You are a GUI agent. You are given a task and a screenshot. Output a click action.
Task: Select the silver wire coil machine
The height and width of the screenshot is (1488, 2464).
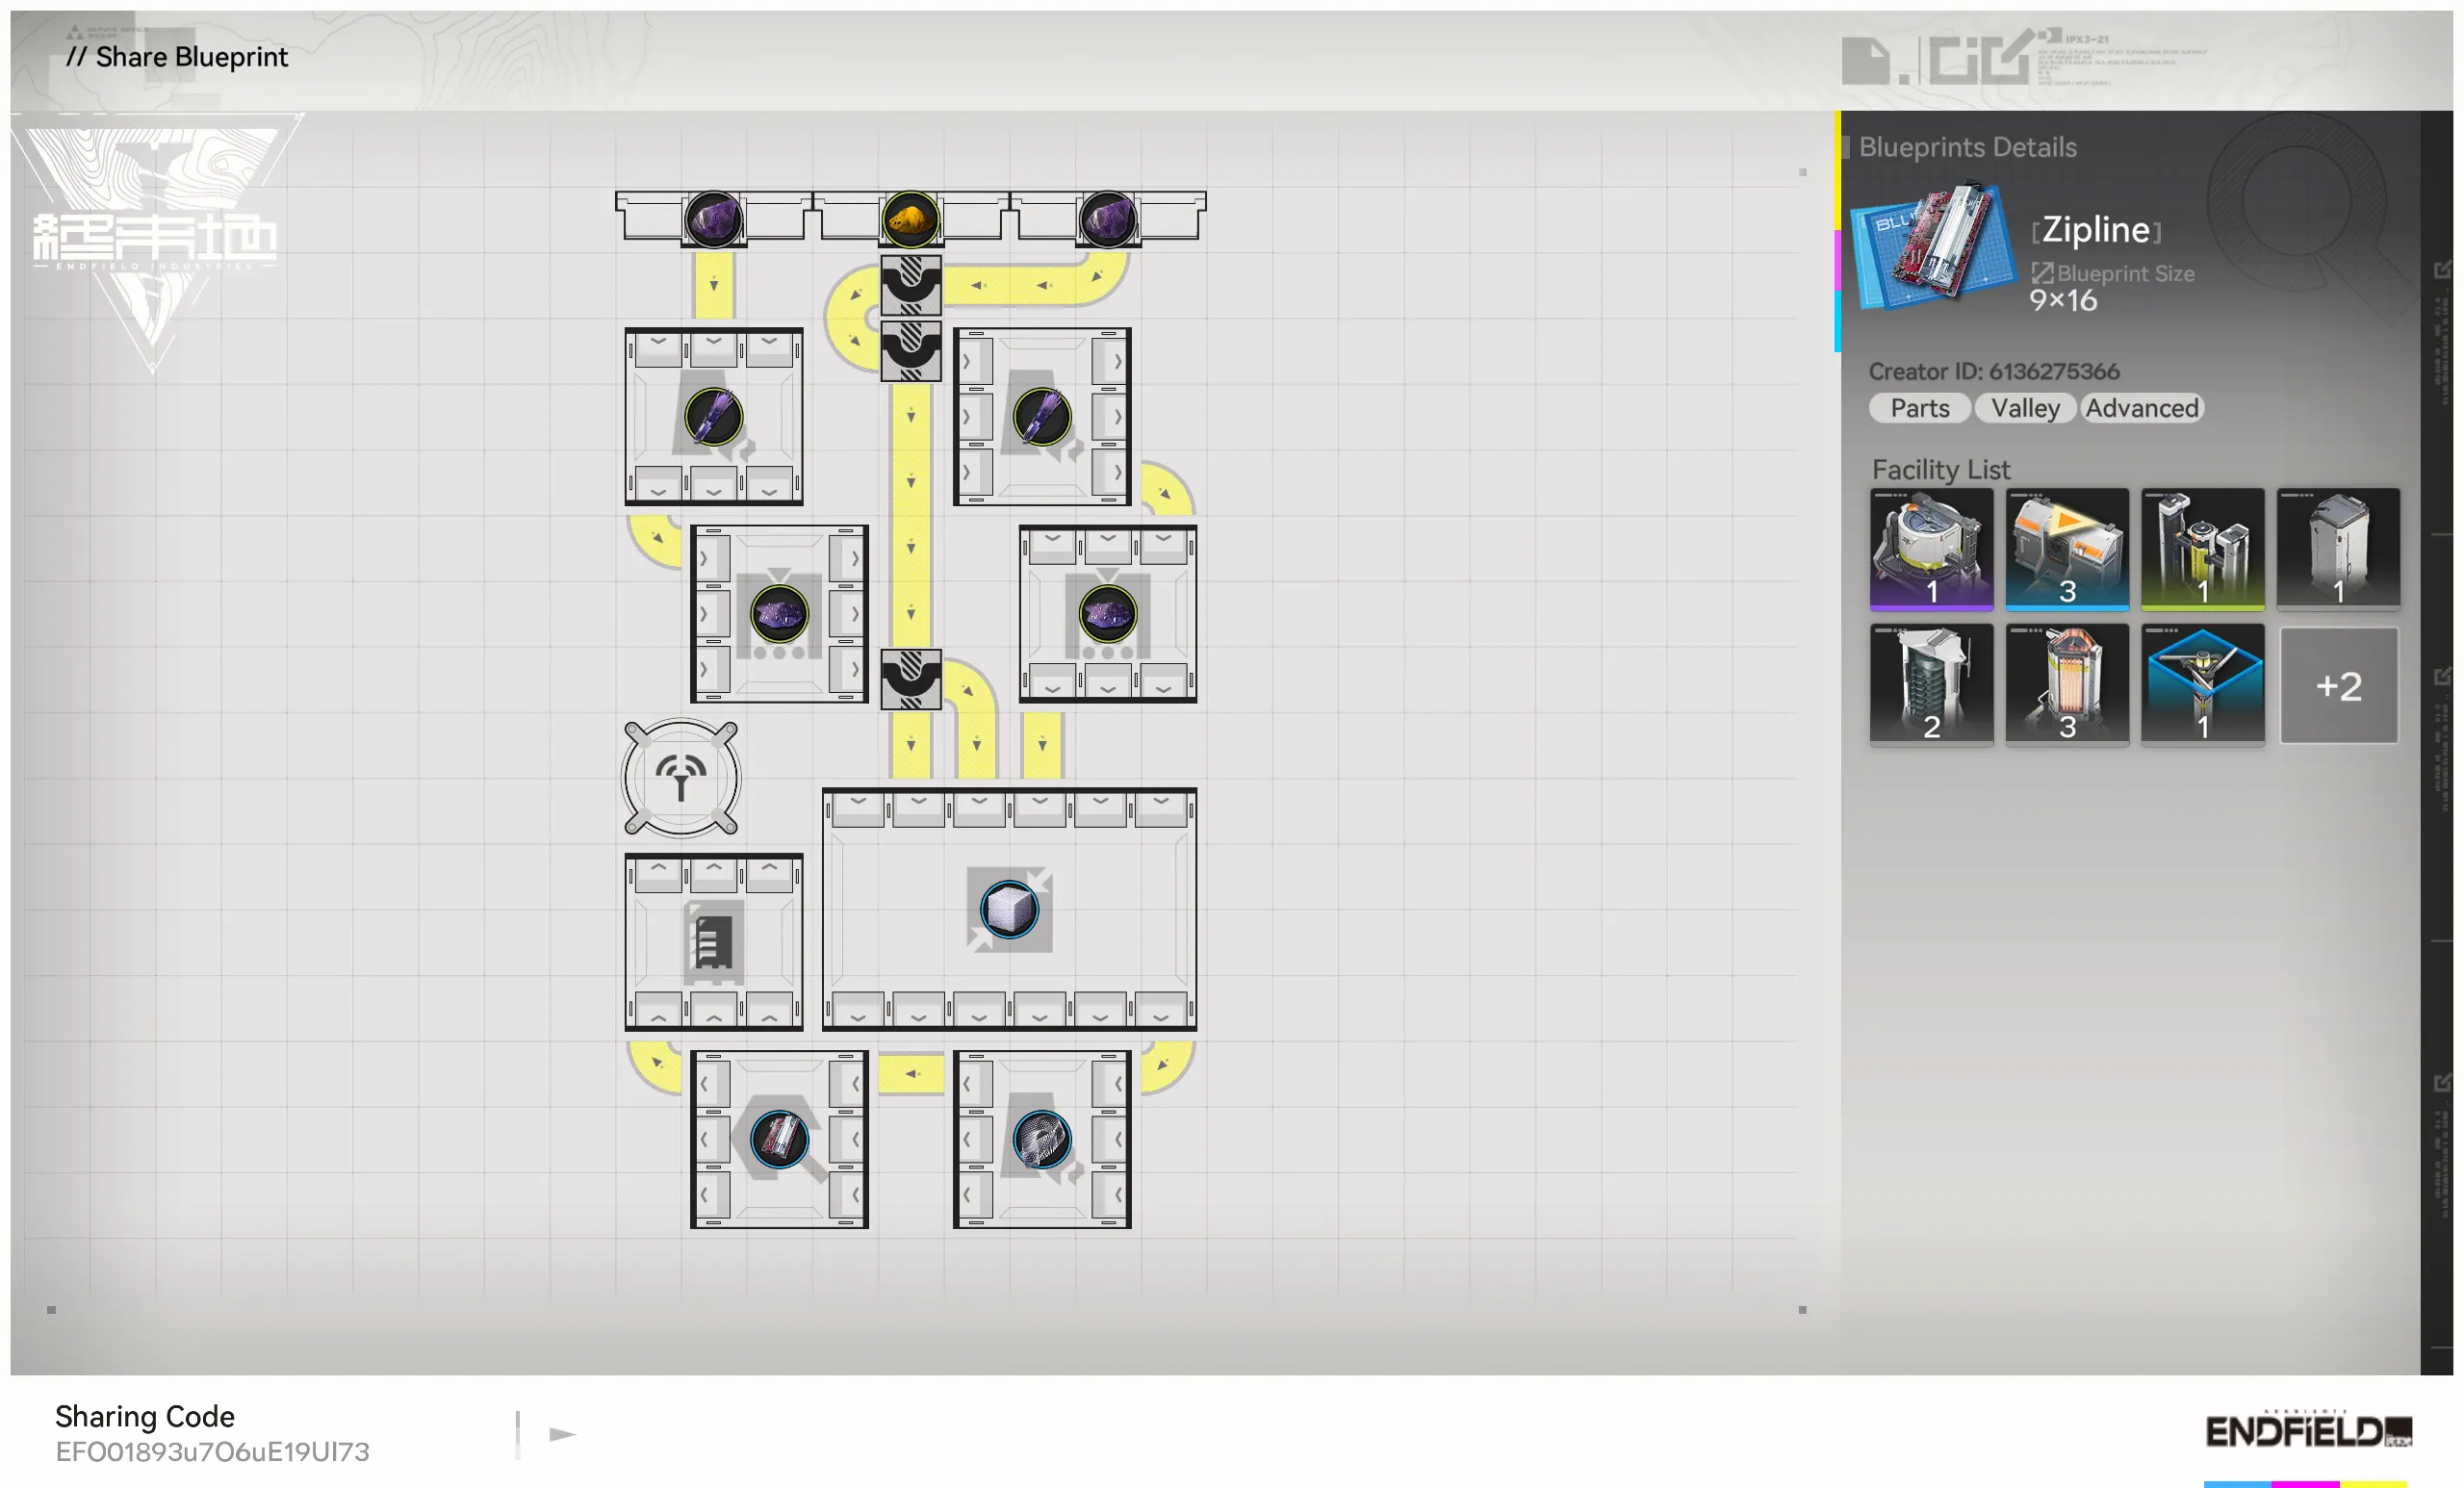click(1042, 1138)
